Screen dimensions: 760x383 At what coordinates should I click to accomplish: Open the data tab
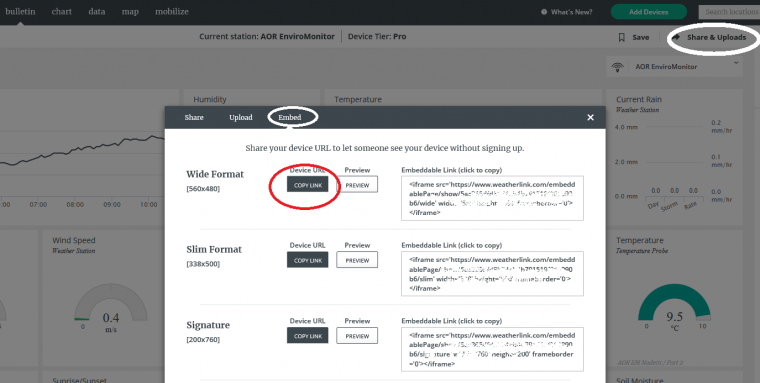click(x=97, y=12)
